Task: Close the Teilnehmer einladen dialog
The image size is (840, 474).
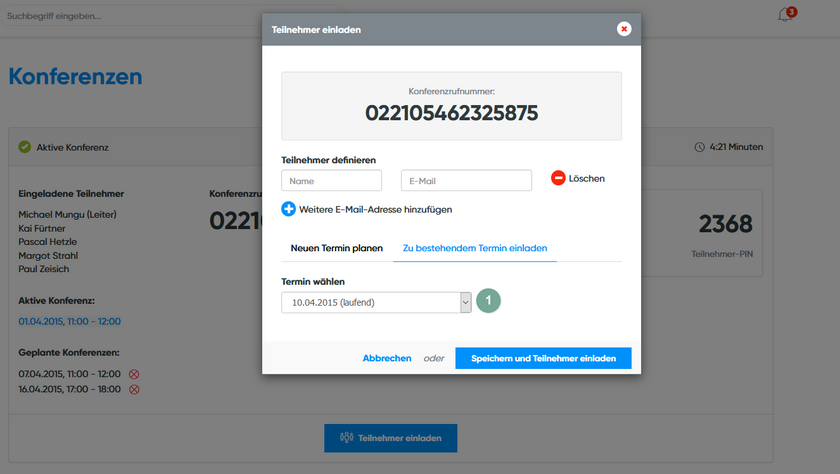Action: 624,29
